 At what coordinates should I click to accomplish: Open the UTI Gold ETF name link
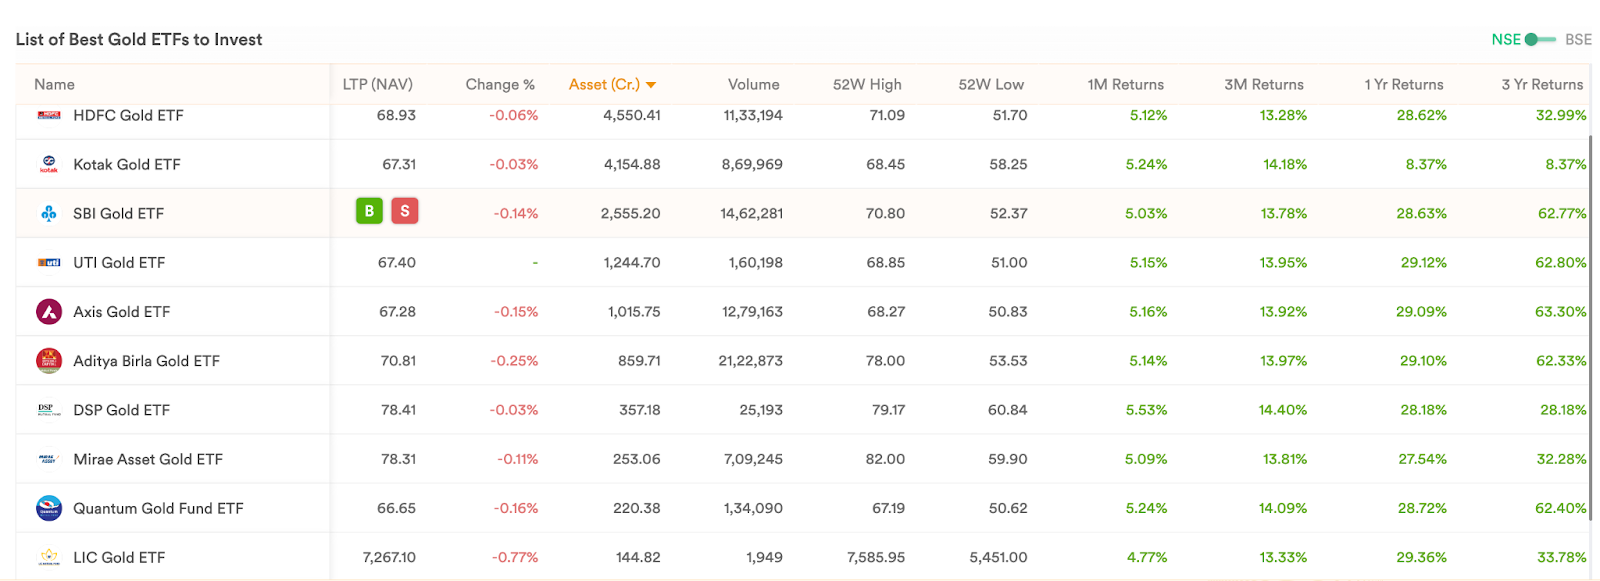pos(119,263)
